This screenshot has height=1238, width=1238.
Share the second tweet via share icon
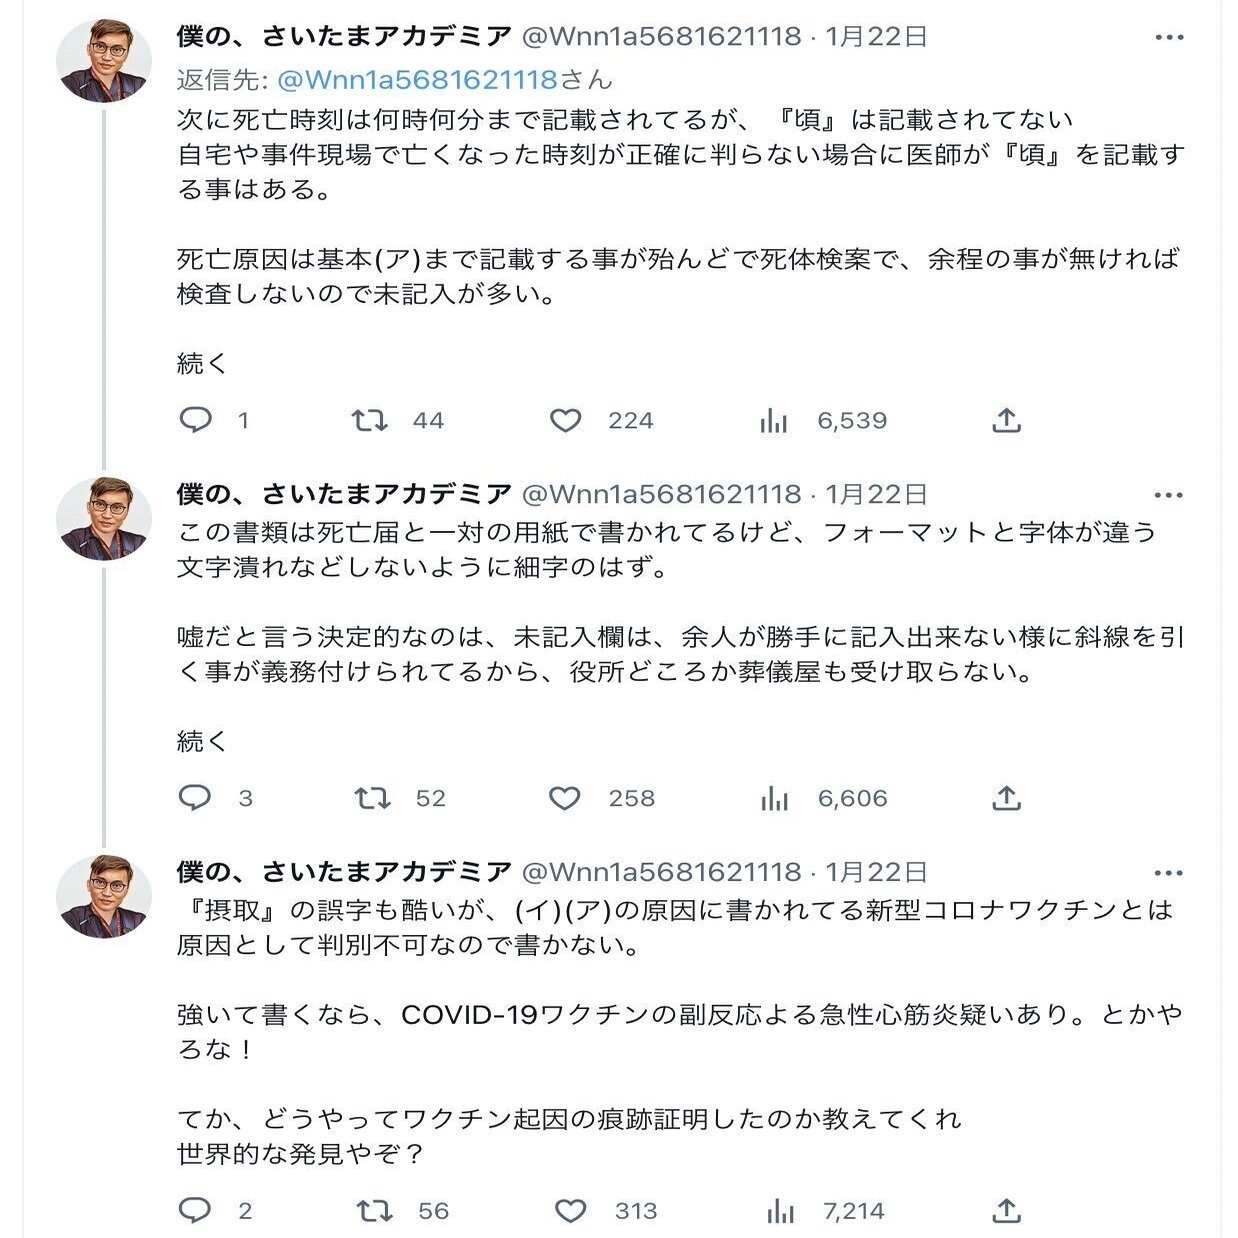point(1006,797)
